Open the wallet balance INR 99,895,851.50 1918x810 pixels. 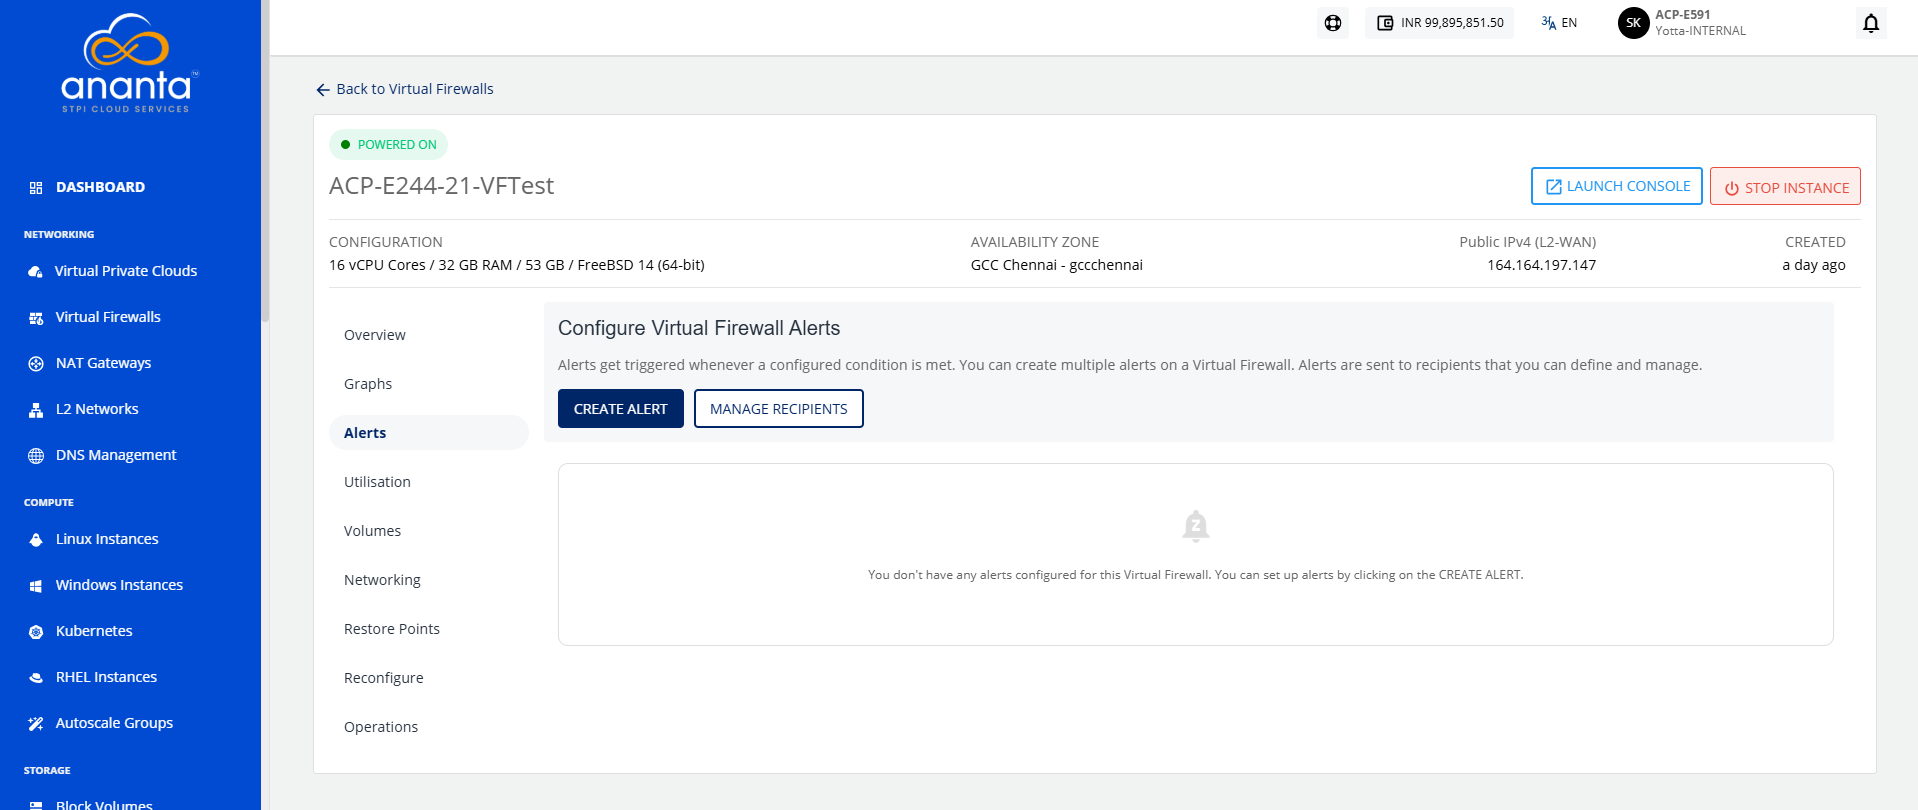1439,23
